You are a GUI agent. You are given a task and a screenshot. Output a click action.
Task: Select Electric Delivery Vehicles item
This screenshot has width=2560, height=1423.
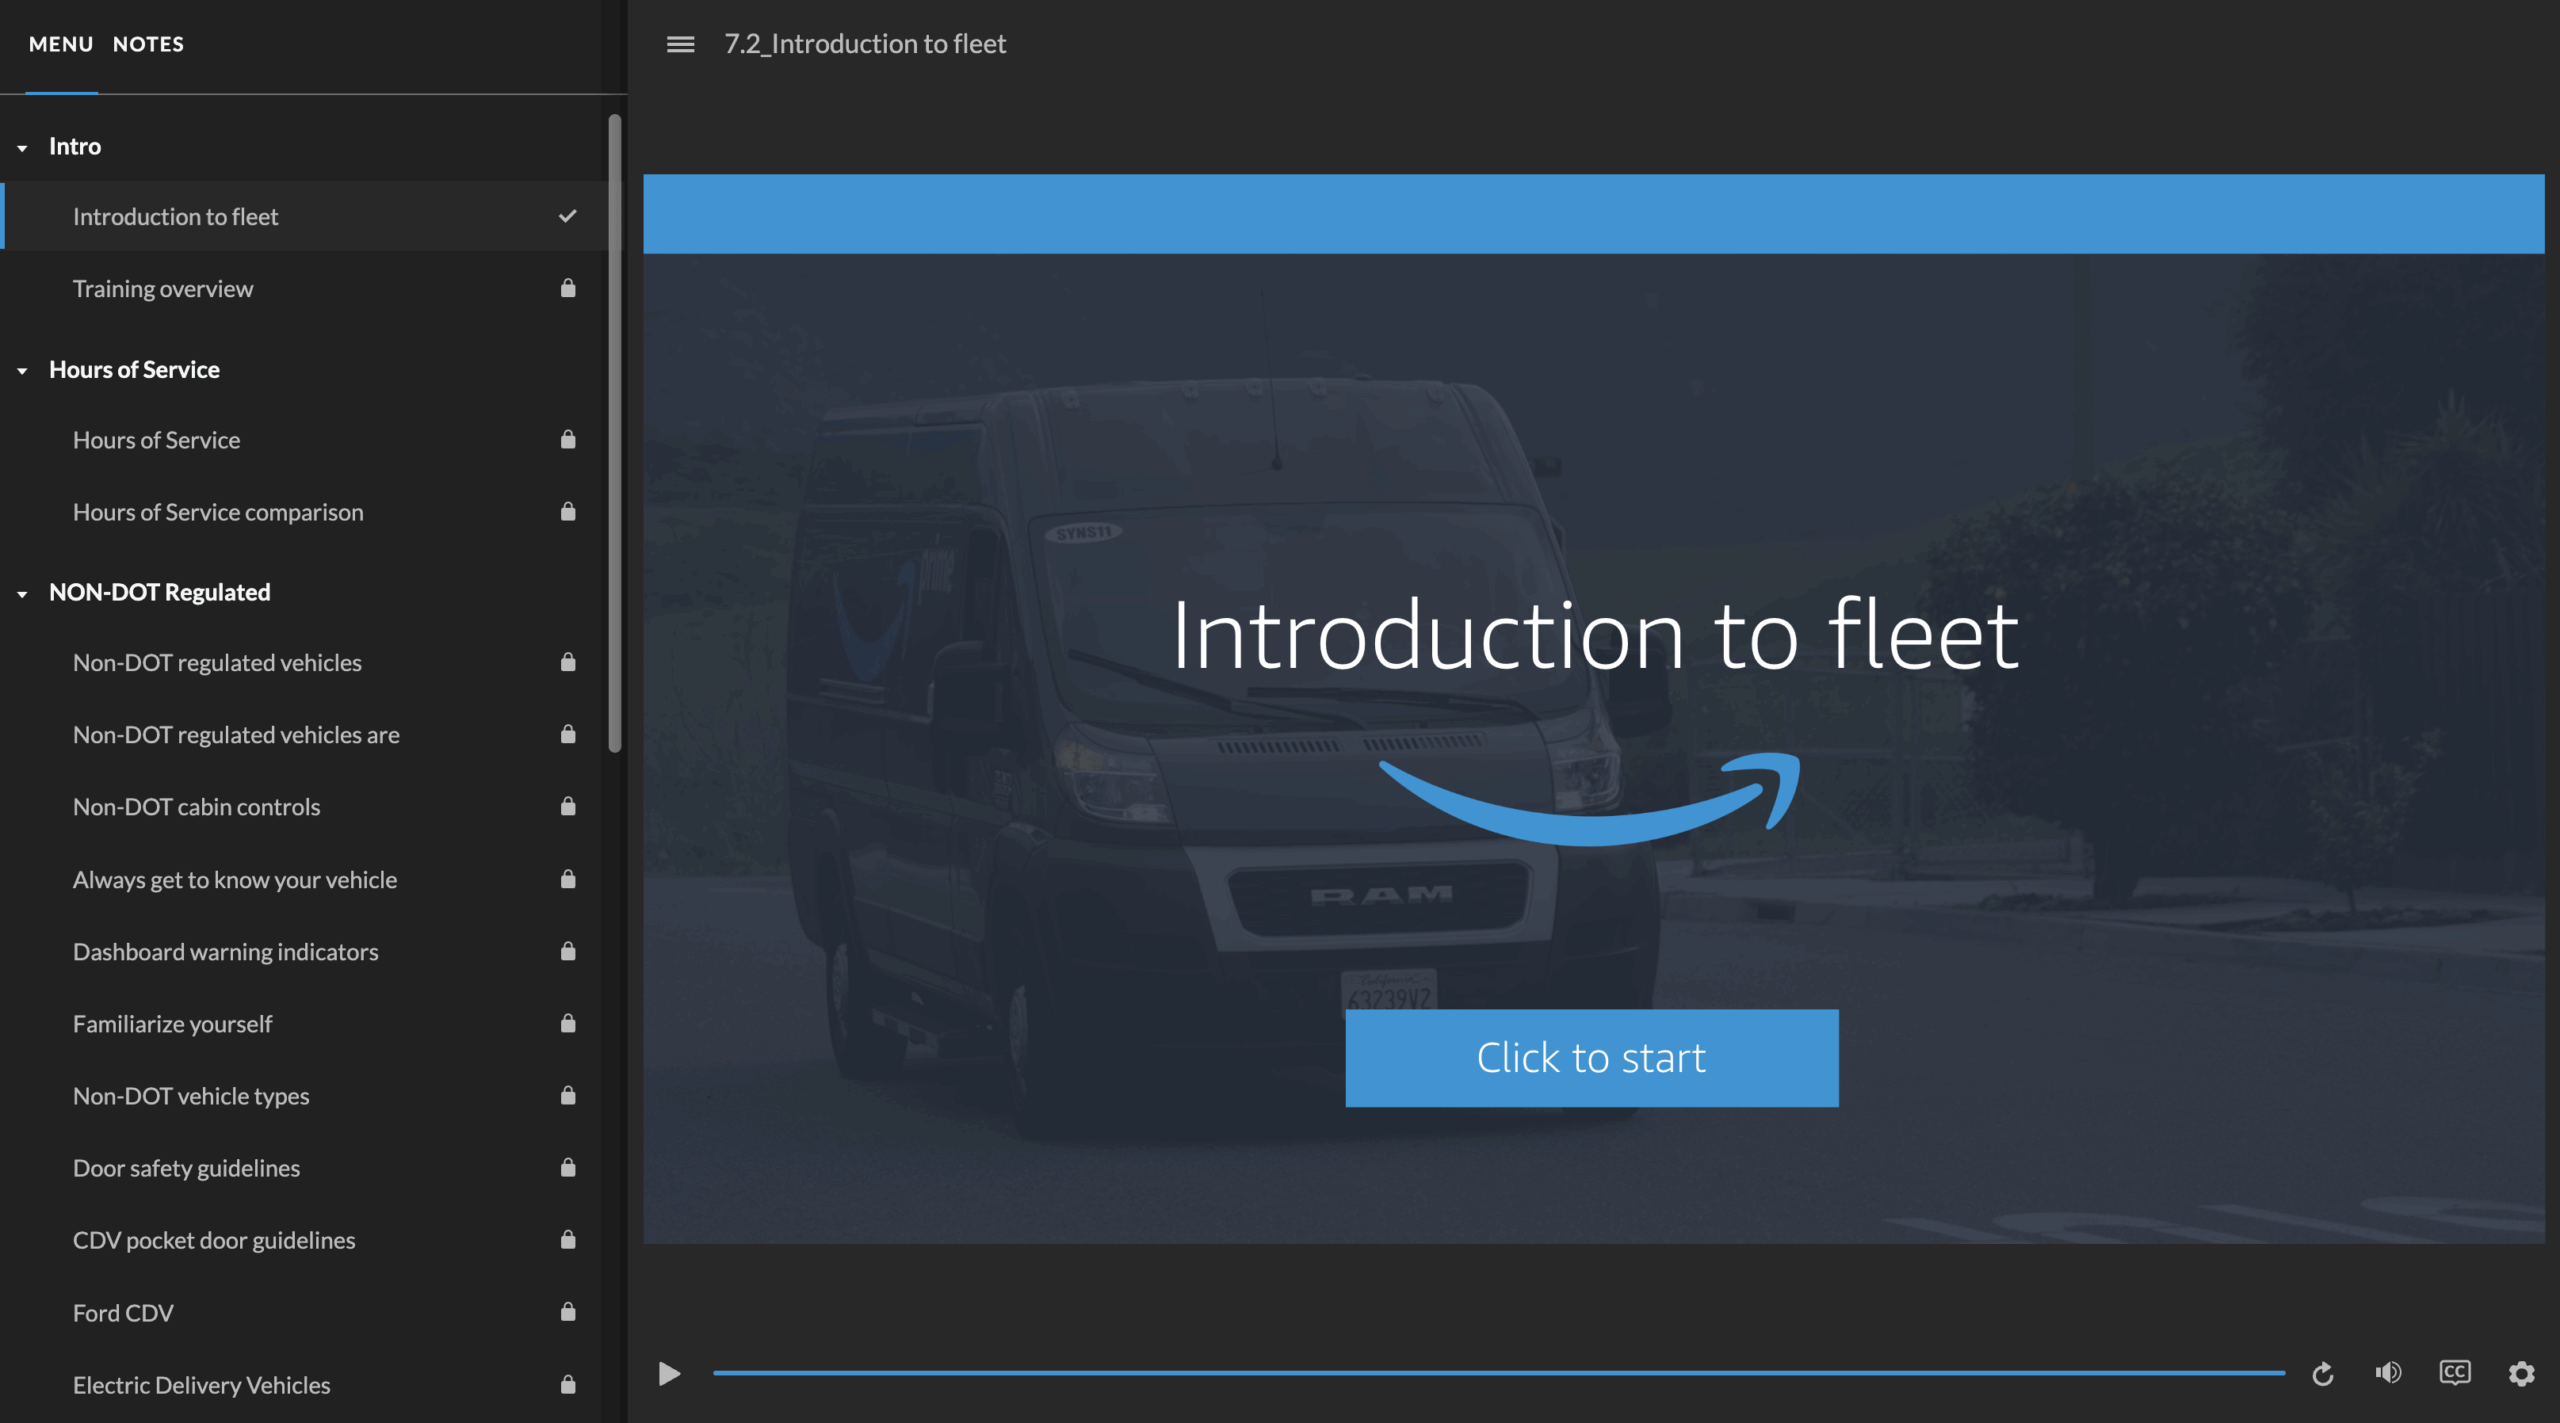click(x=304, y=1384)
